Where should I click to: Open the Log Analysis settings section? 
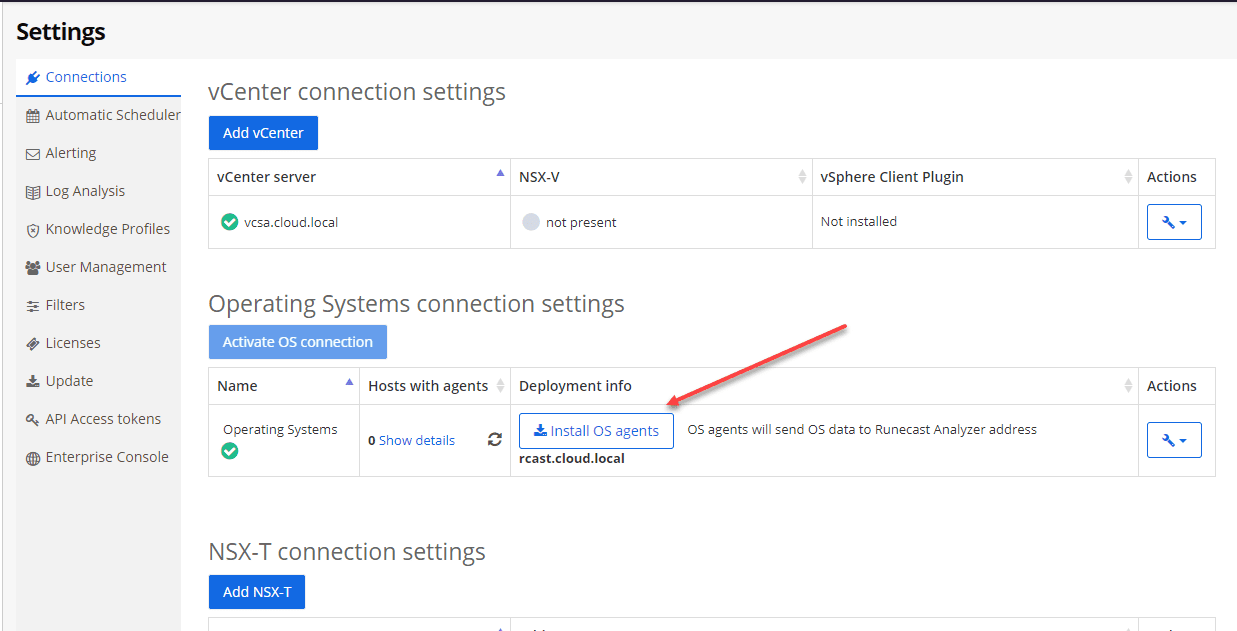tap(85, 191)
